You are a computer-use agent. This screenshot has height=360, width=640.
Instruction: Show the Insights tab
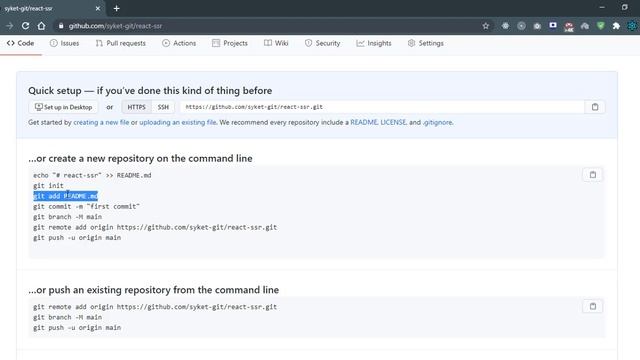[374, 43]
